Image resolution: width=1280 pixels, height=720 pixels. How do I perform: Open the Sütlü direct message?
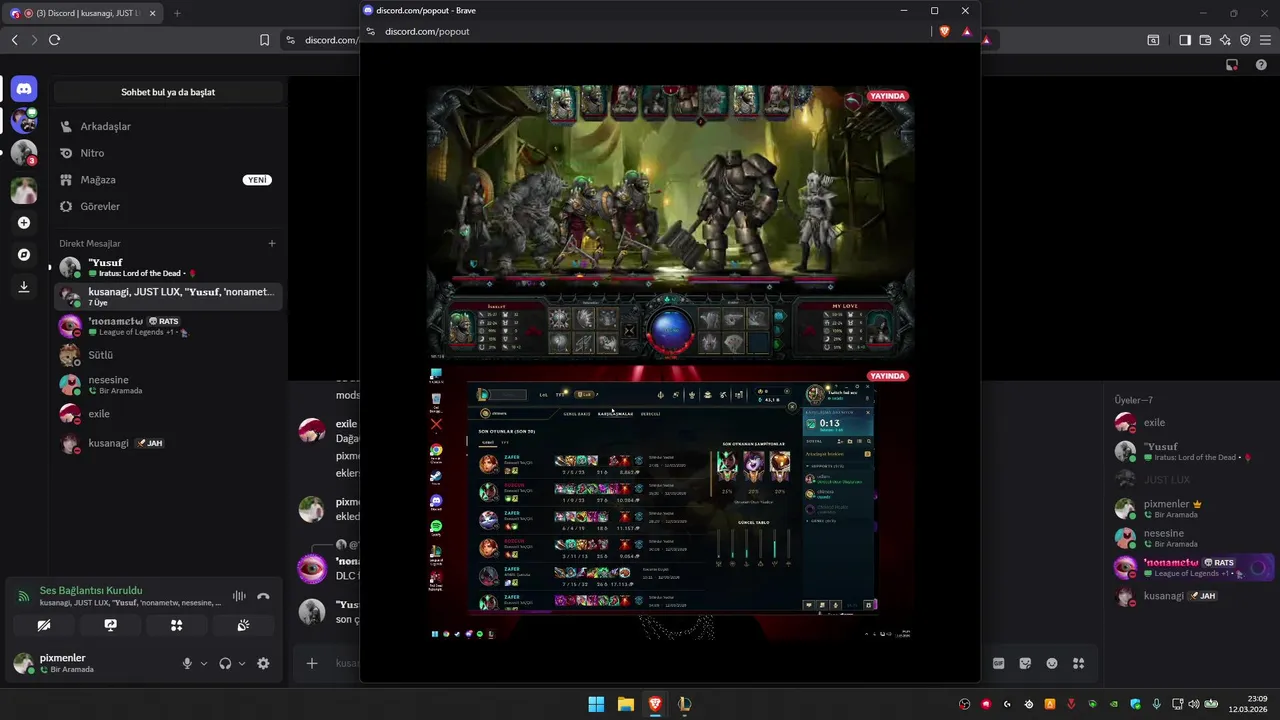coord(169,355)
